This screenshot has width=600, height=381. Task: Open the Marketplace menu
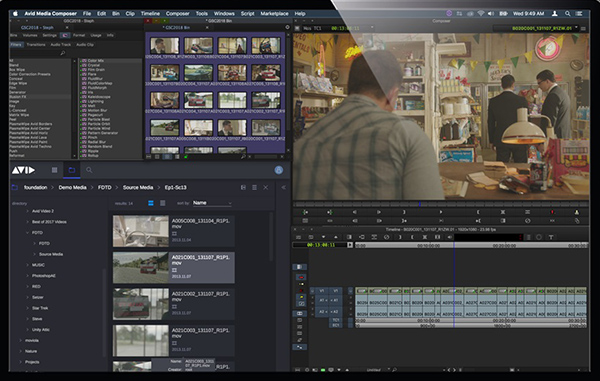pyautogui.click(x=274, y=13)
